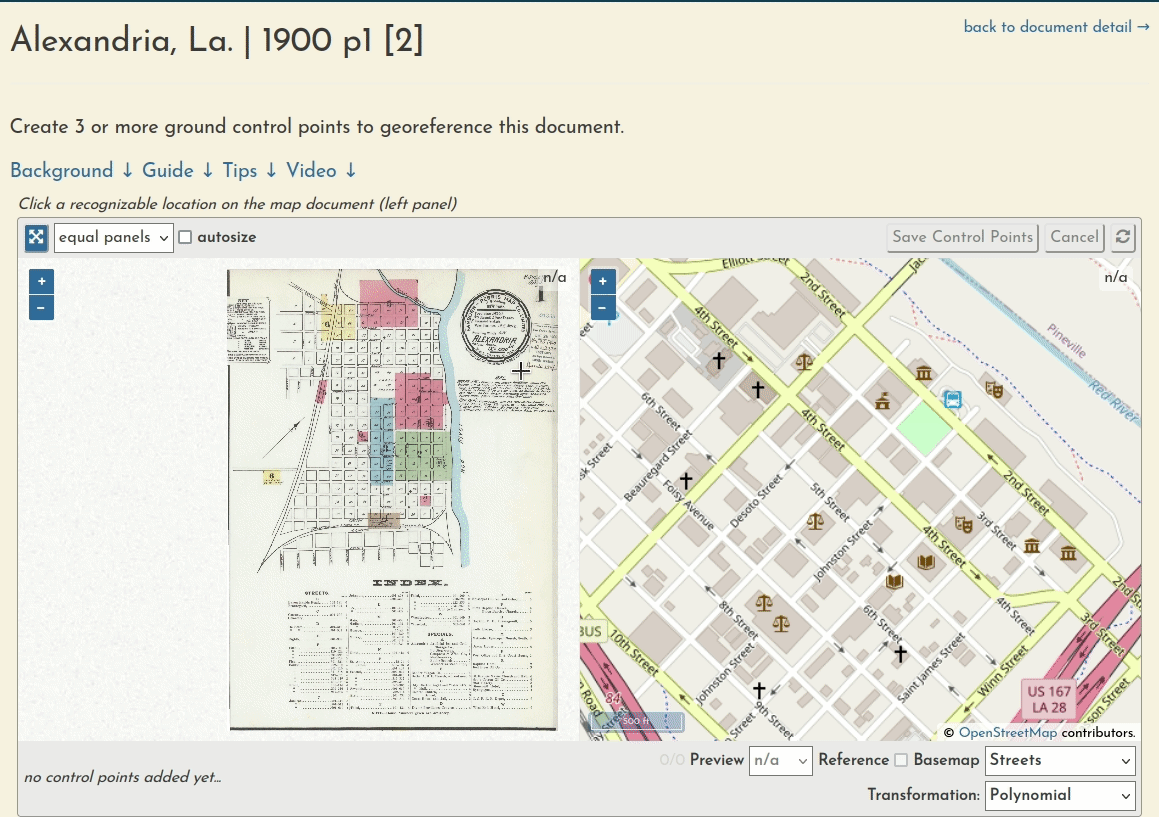Toggle the Reference basemap checkbox
This screenshot has width=1159, height=817.
901,760
